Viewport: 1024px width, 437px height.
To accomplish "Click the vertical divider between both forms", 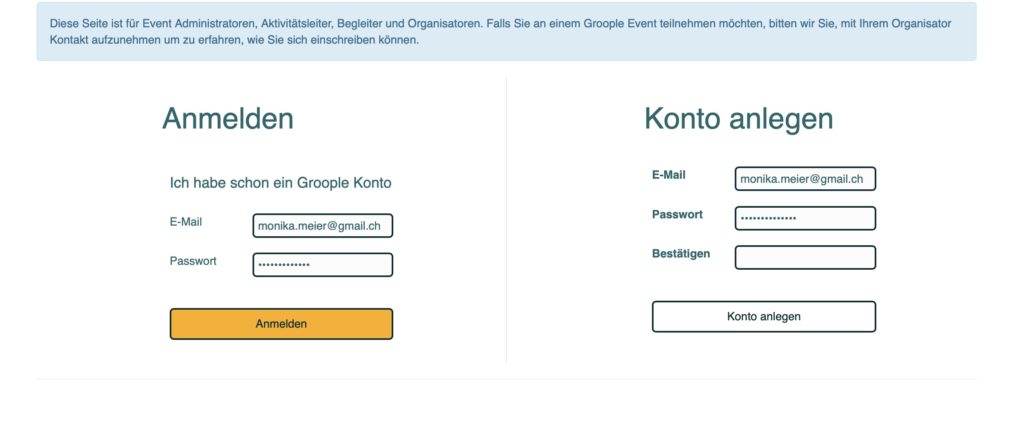I will click(x=506, y=220).
